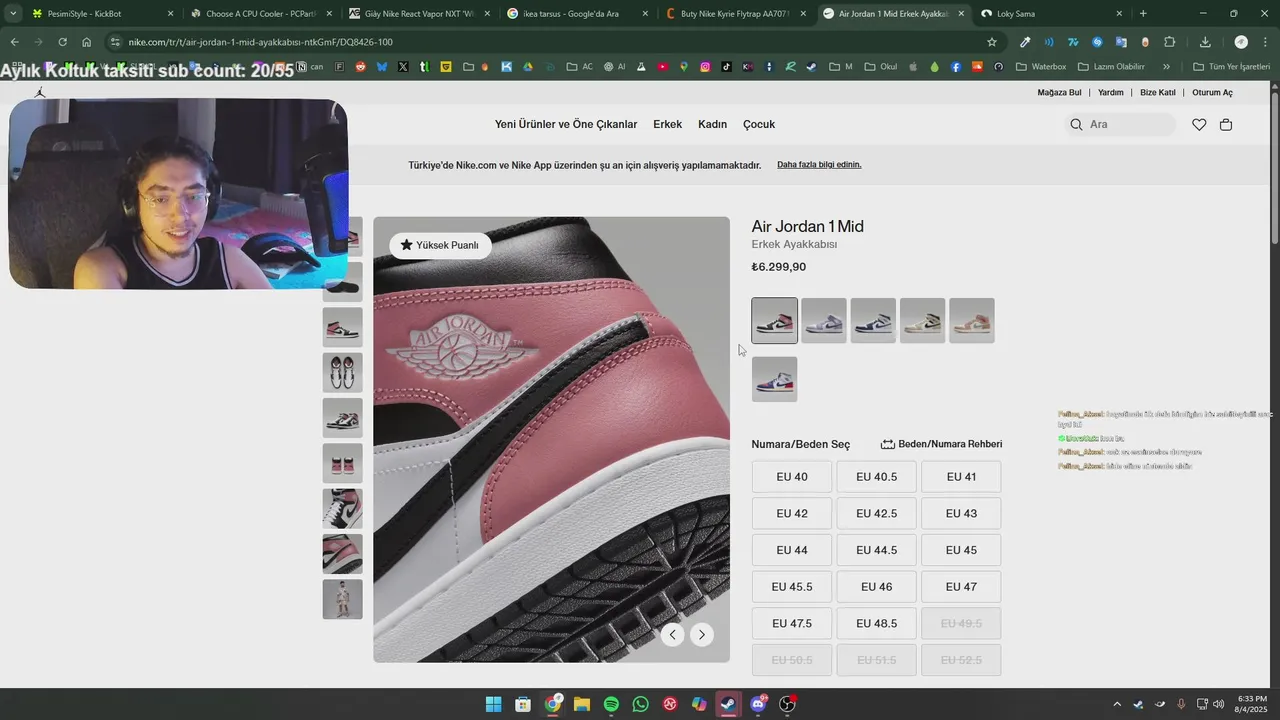The height and width of the screenshot is (720, 1280).
Task: Open the AC bookmark folder
Action: (579, 67)
